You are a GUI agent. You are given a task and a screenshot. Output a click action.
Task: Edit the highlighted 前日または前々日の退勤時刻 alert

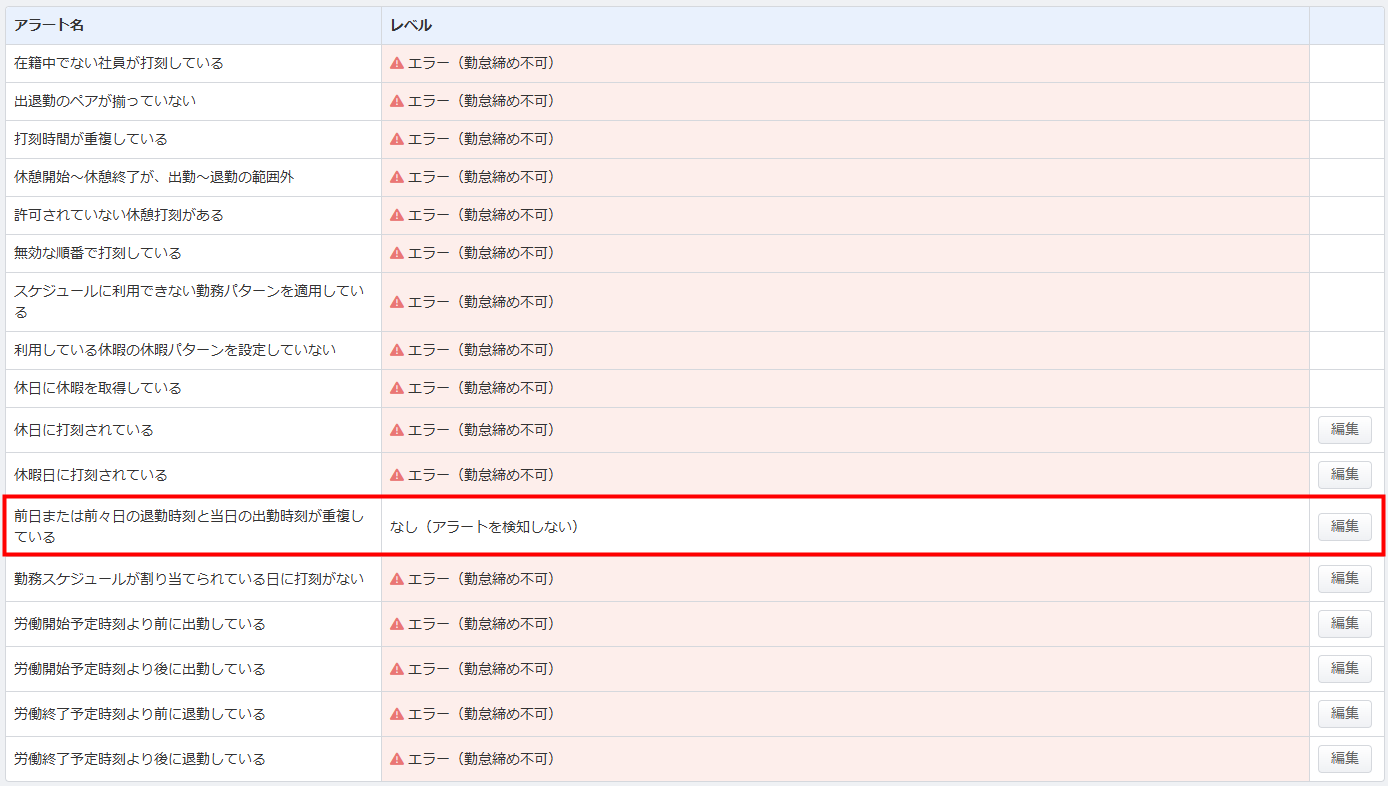tap(1344, 526)
